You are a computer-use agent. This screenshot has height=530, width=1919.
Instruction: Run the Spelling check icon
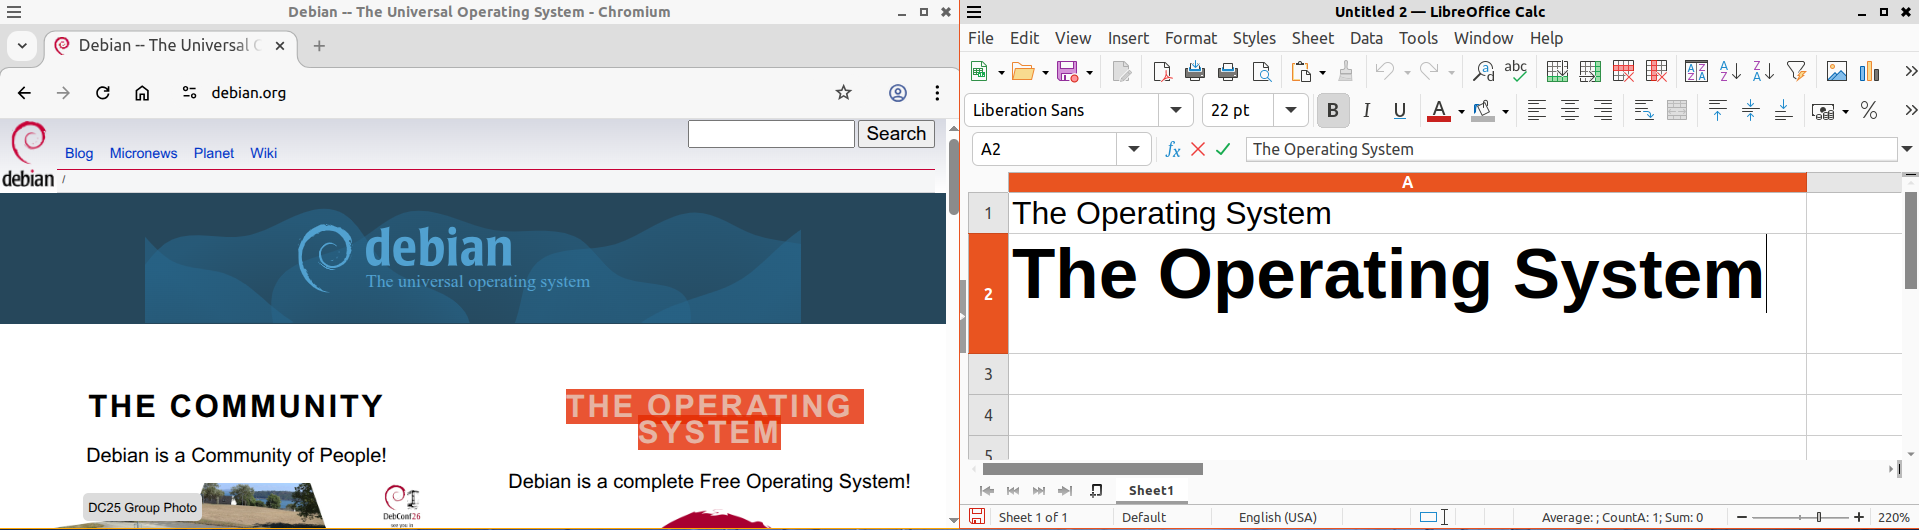1516,72
